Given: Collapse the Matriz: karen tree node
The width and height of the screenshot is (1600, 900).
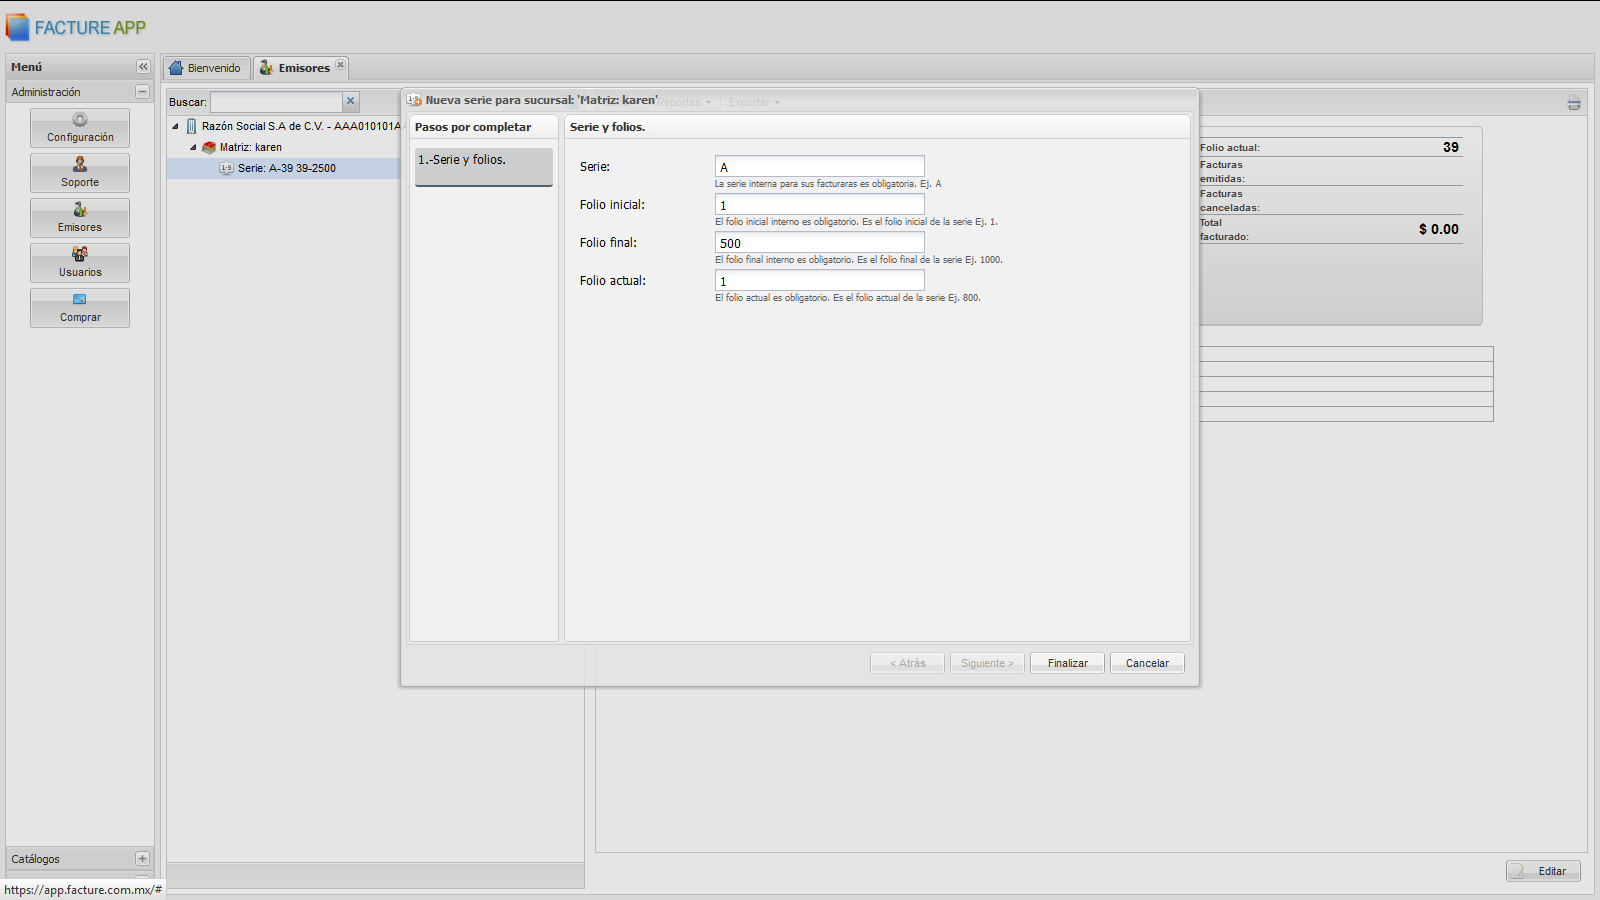Looking at the screenshot, I should tap(193, 147).
